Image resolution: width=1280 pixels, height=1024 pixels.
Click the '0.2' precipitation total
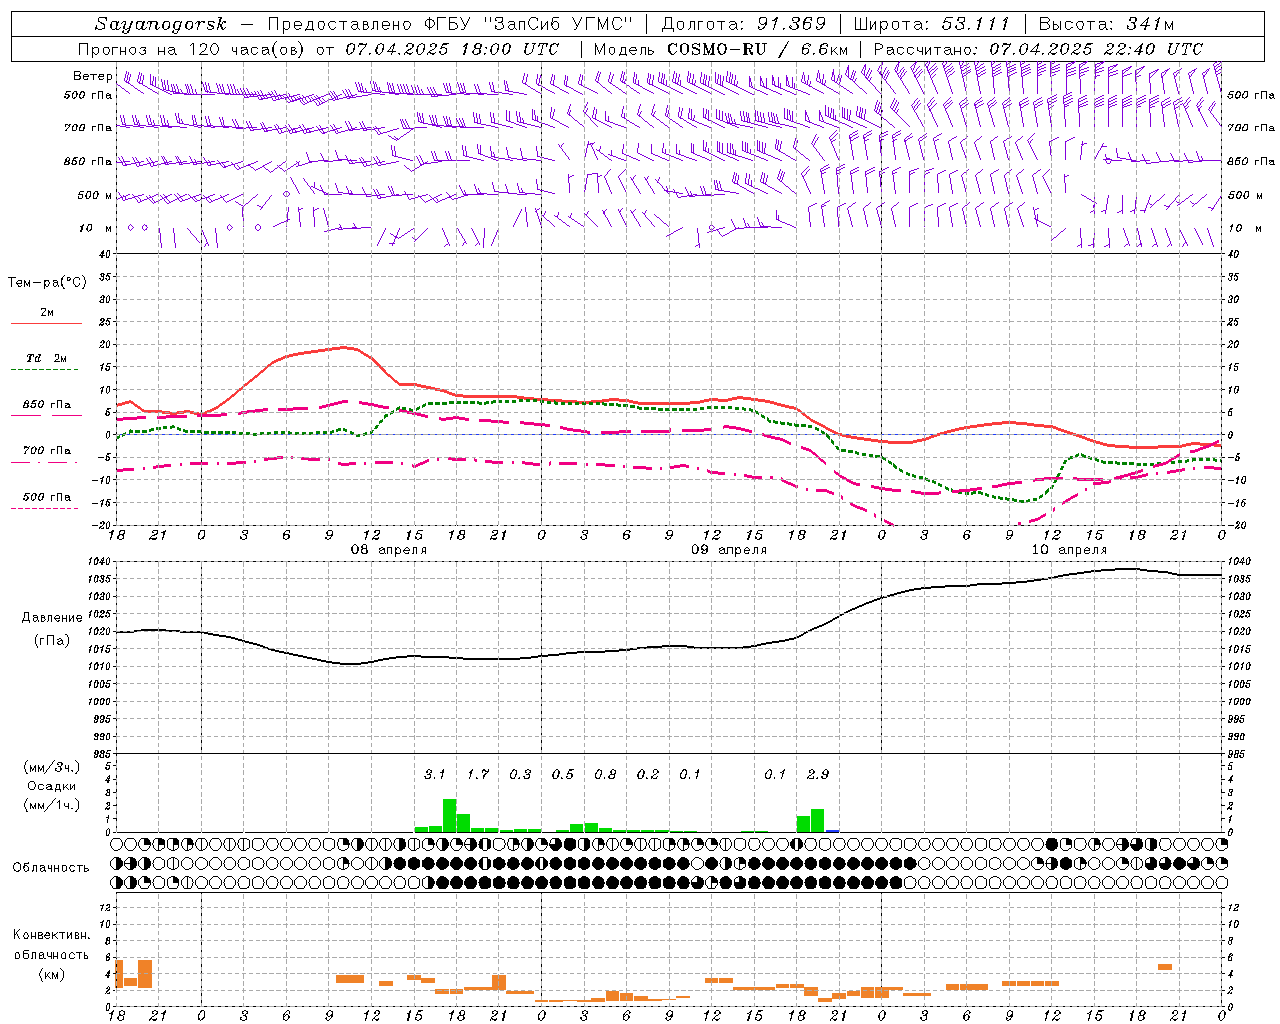[648, 774]
